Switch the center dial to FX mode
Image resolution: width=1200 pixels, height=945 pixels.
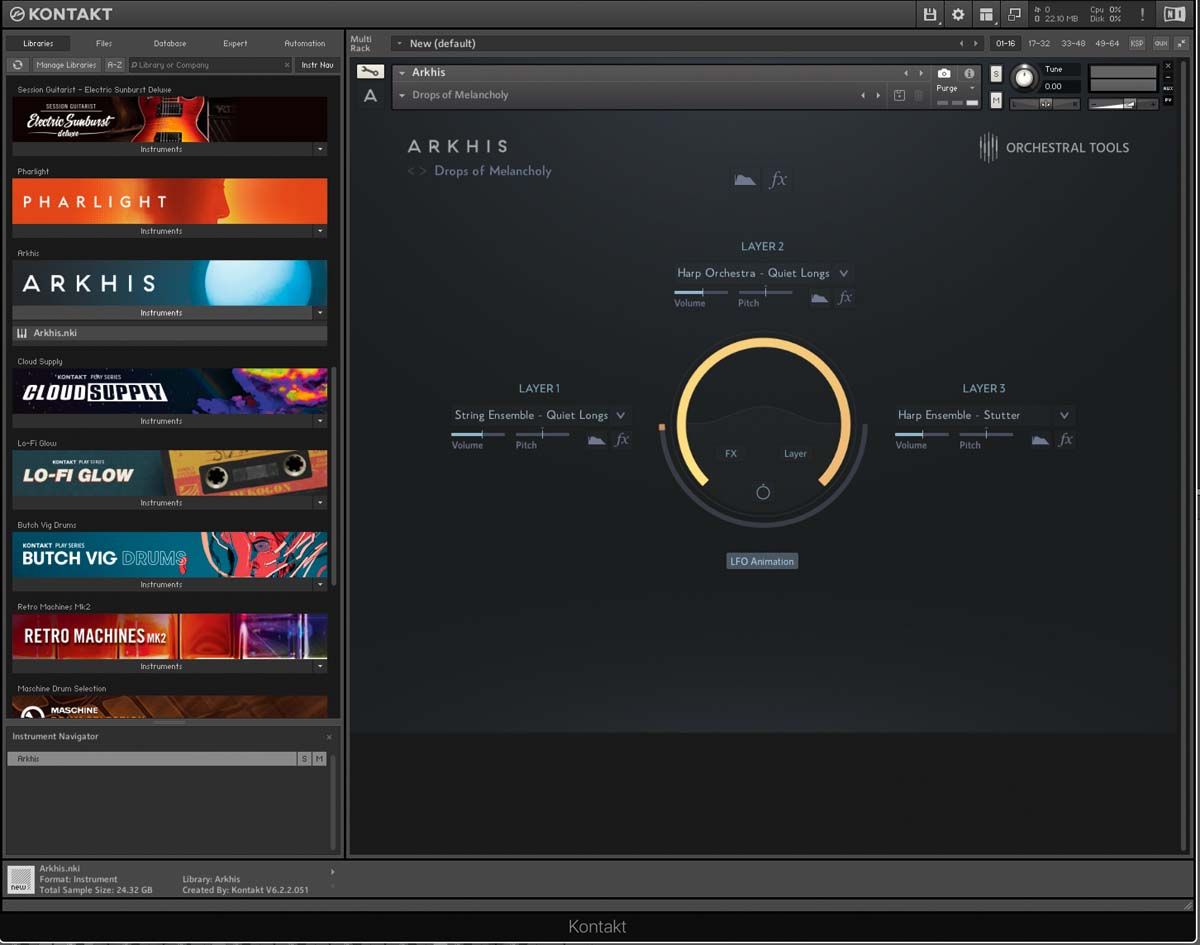coord(730,453)
